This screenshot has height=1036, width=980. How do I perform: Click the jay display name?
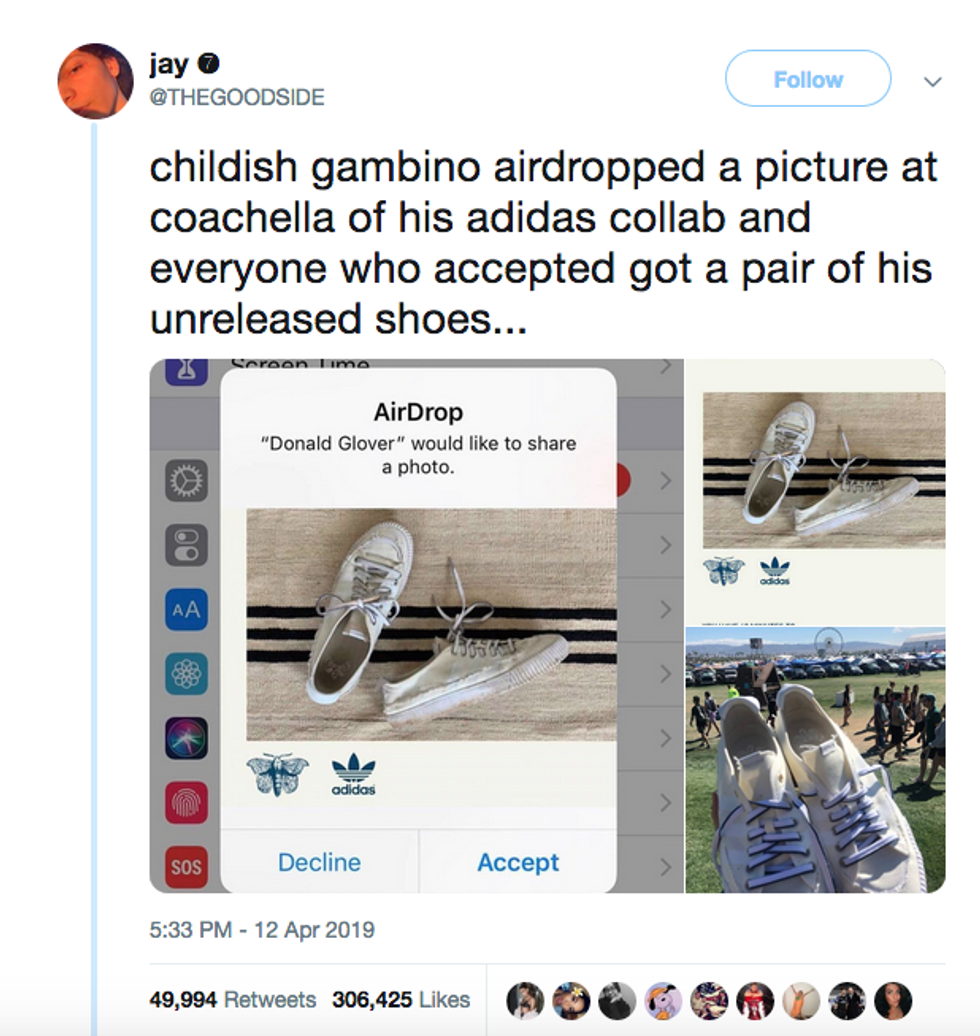[168, 64]
